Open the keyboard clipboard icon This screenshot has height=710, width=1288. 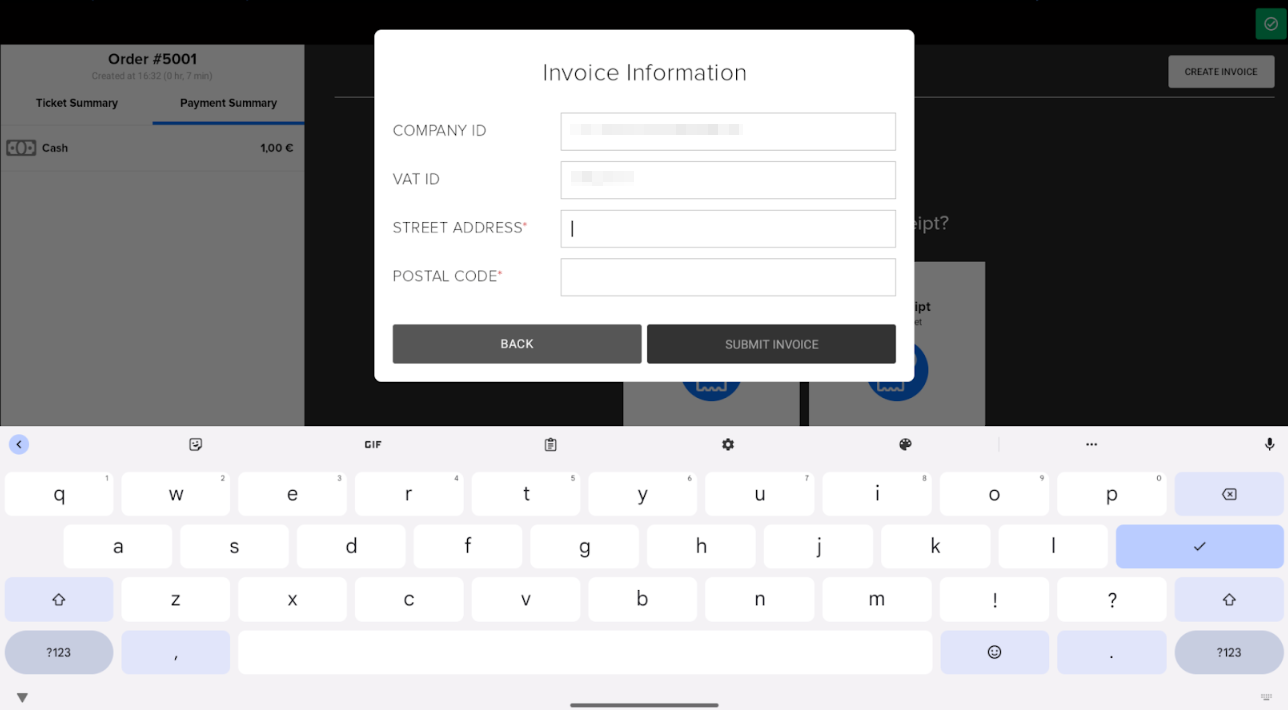point(550,444)
